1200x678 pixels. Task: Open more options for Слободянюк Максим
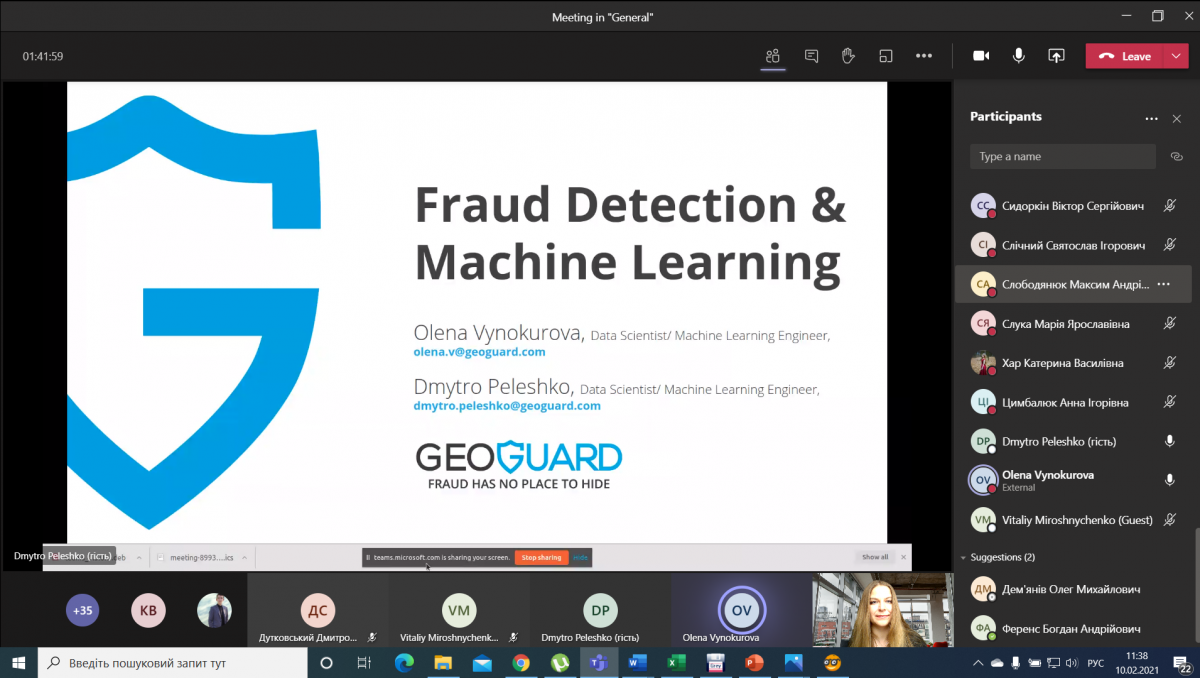coord(1163,284)
